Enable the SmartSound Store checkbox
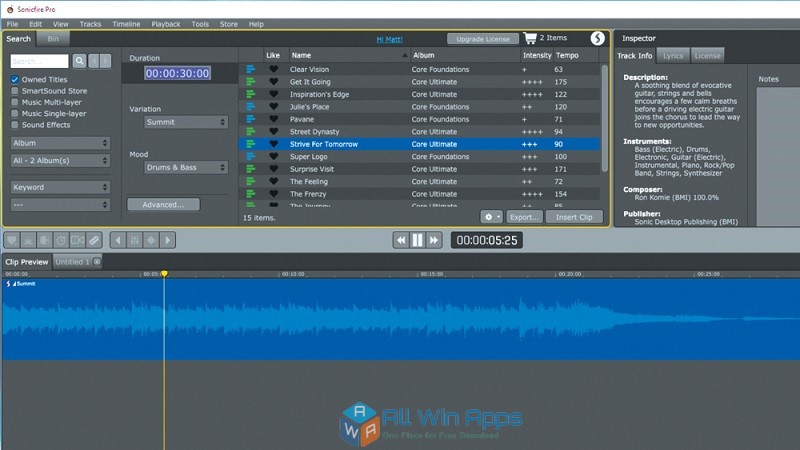Screen dimensions: 800x450 [15, 91]
